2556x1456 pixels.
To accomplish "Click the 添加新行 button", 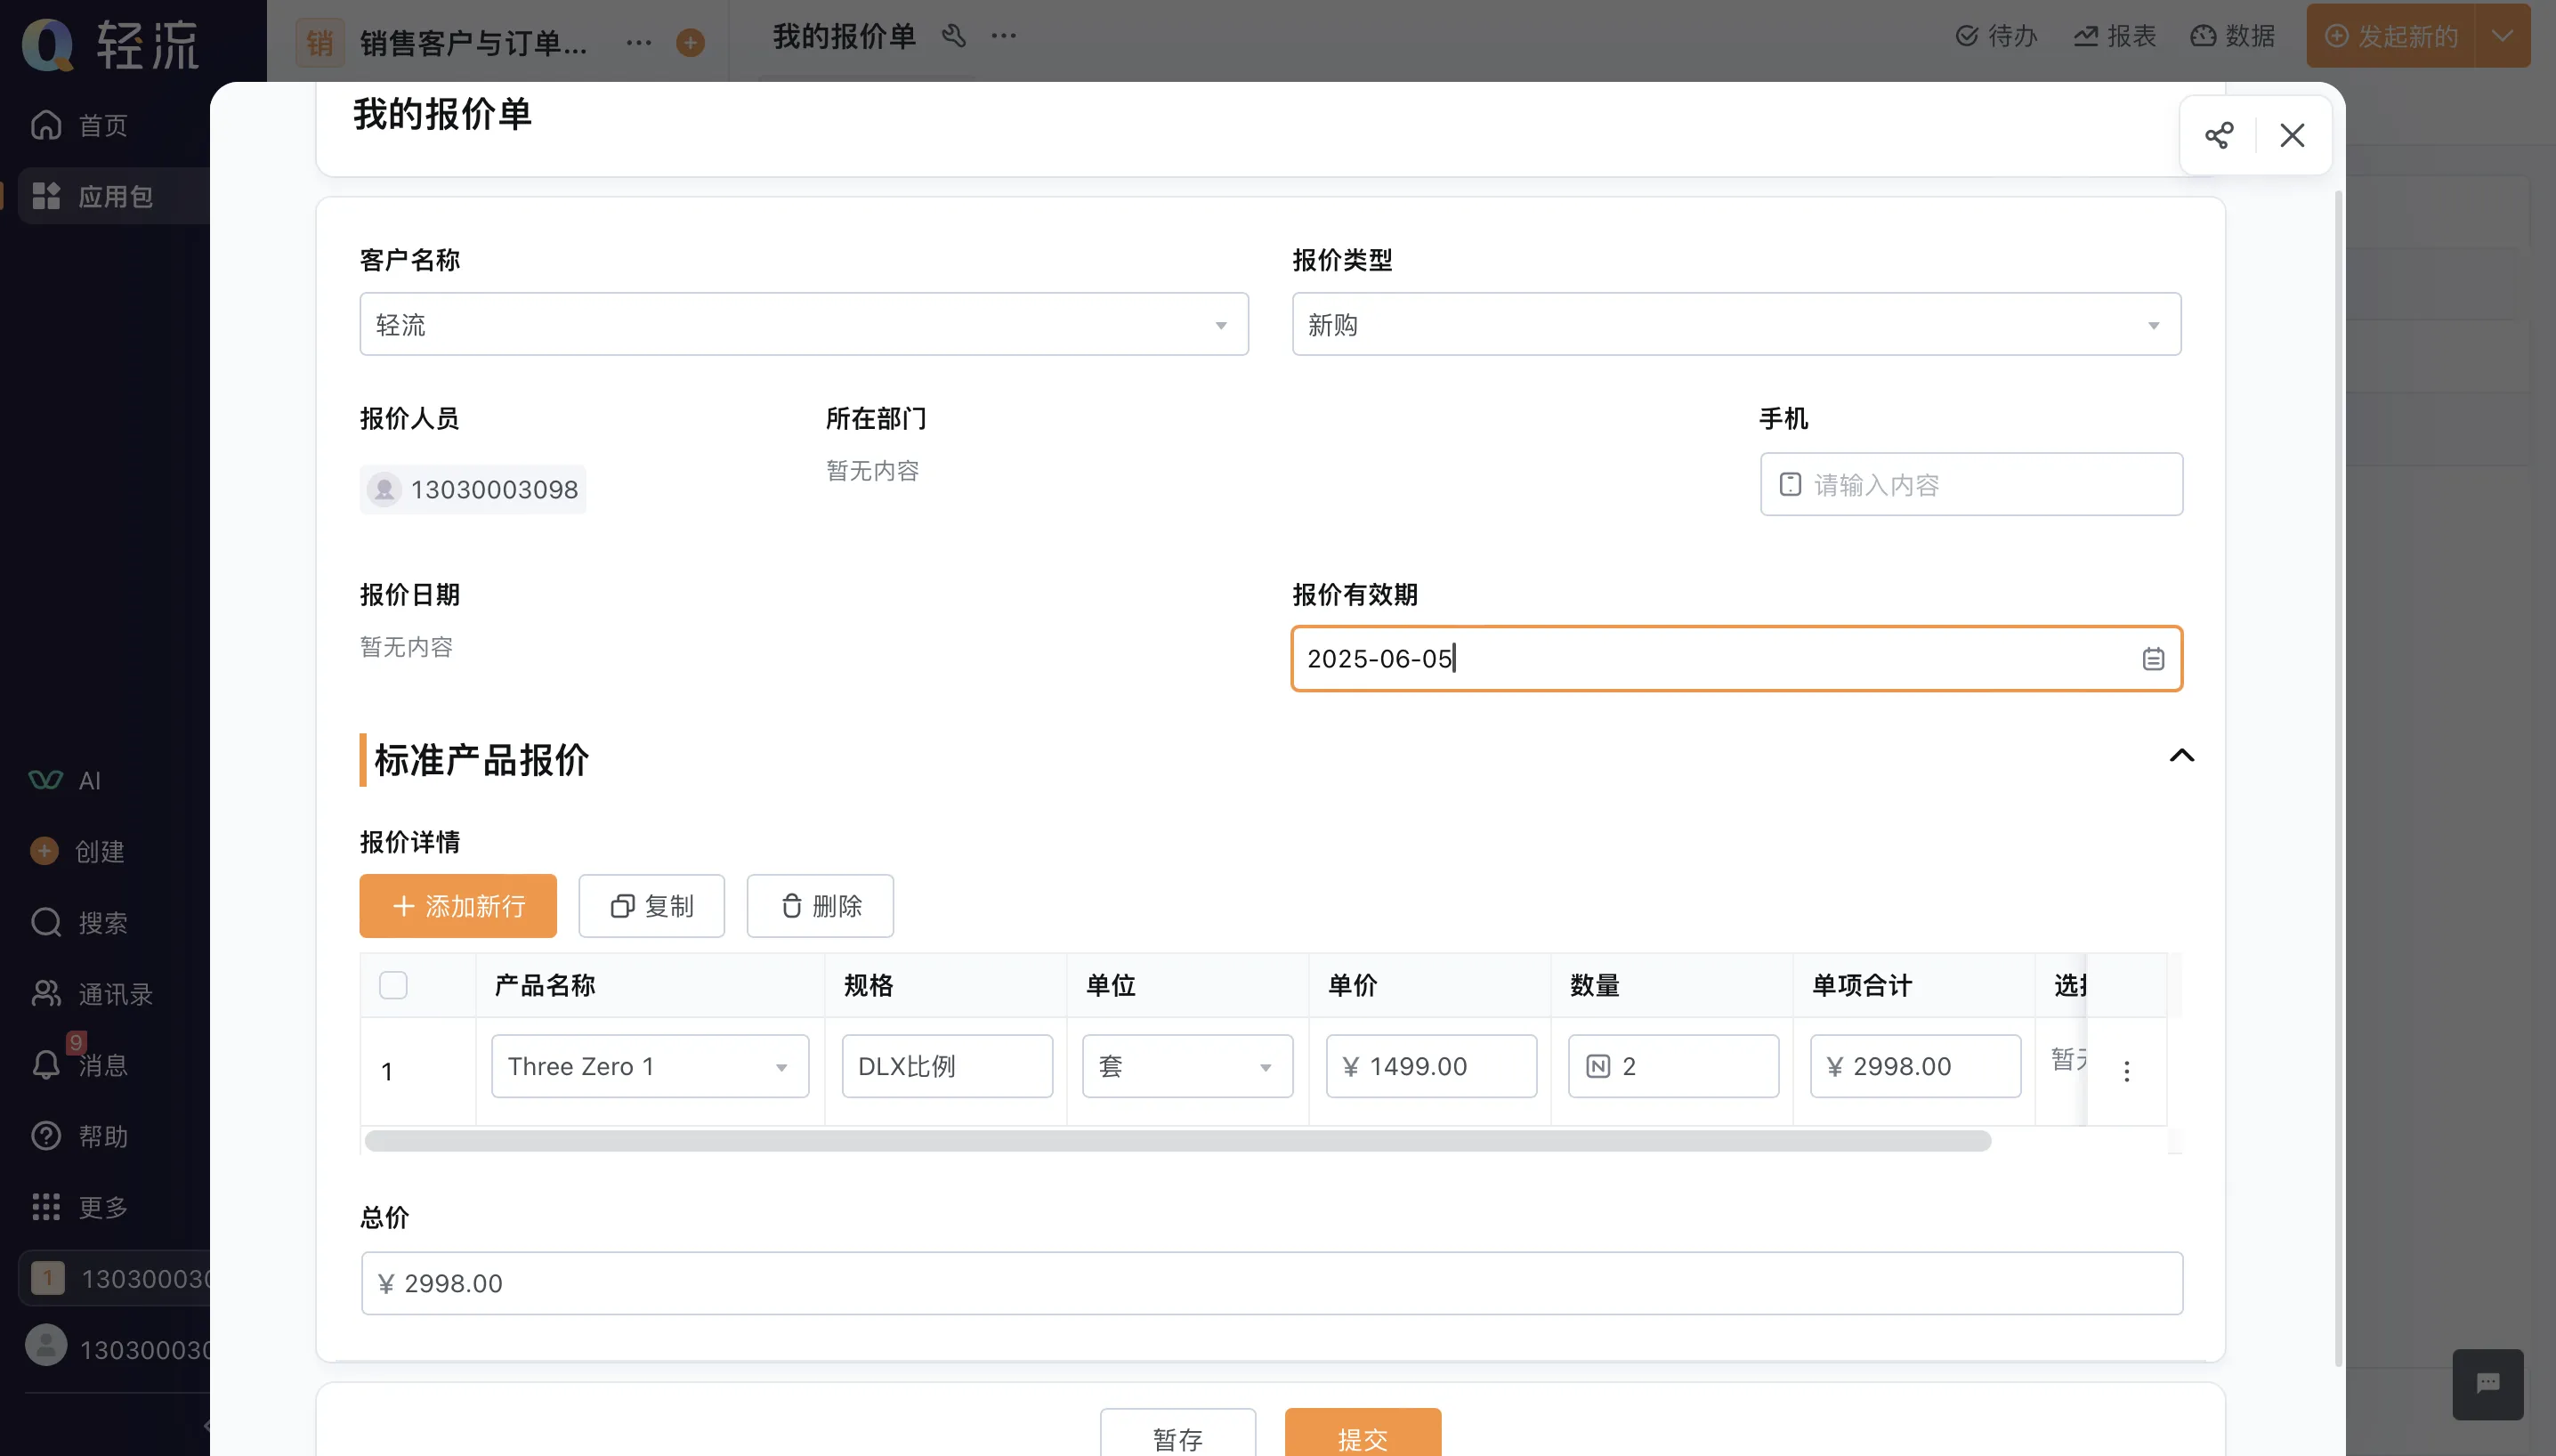I will [x=457, y=906].
